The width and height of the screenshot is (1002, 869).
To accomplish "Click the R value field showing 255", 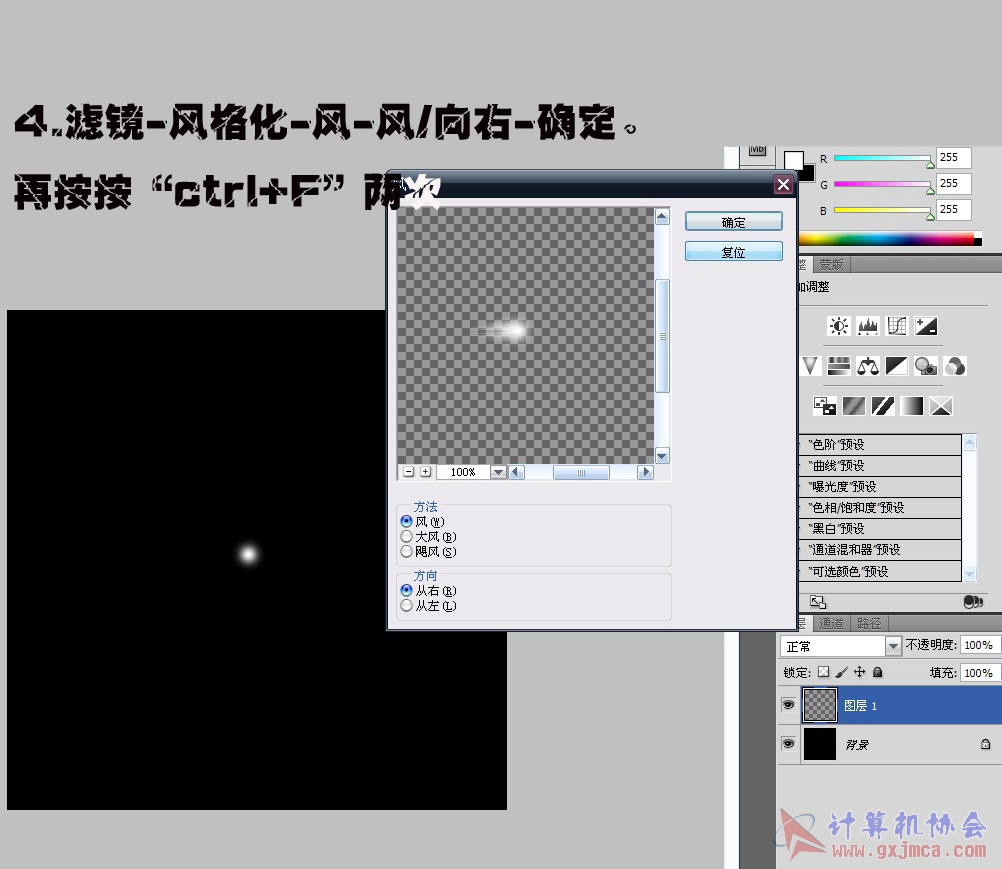I will coord(954,157).
